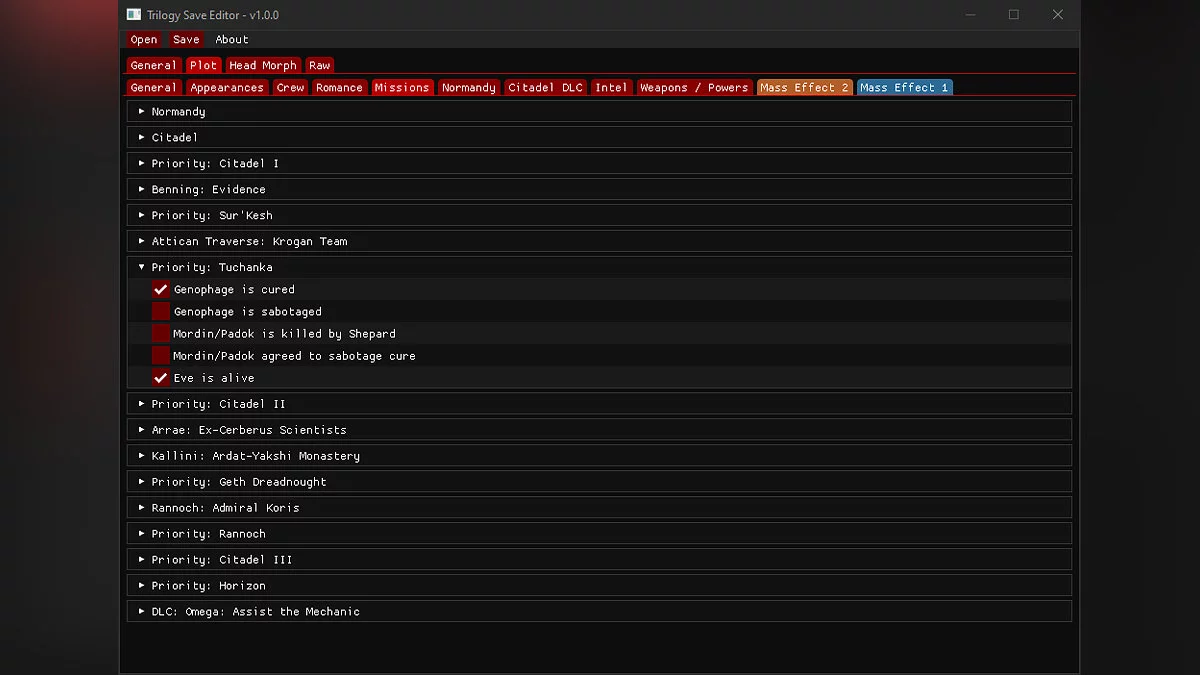Expand Priority: Citadel I section

coord(599,163)
